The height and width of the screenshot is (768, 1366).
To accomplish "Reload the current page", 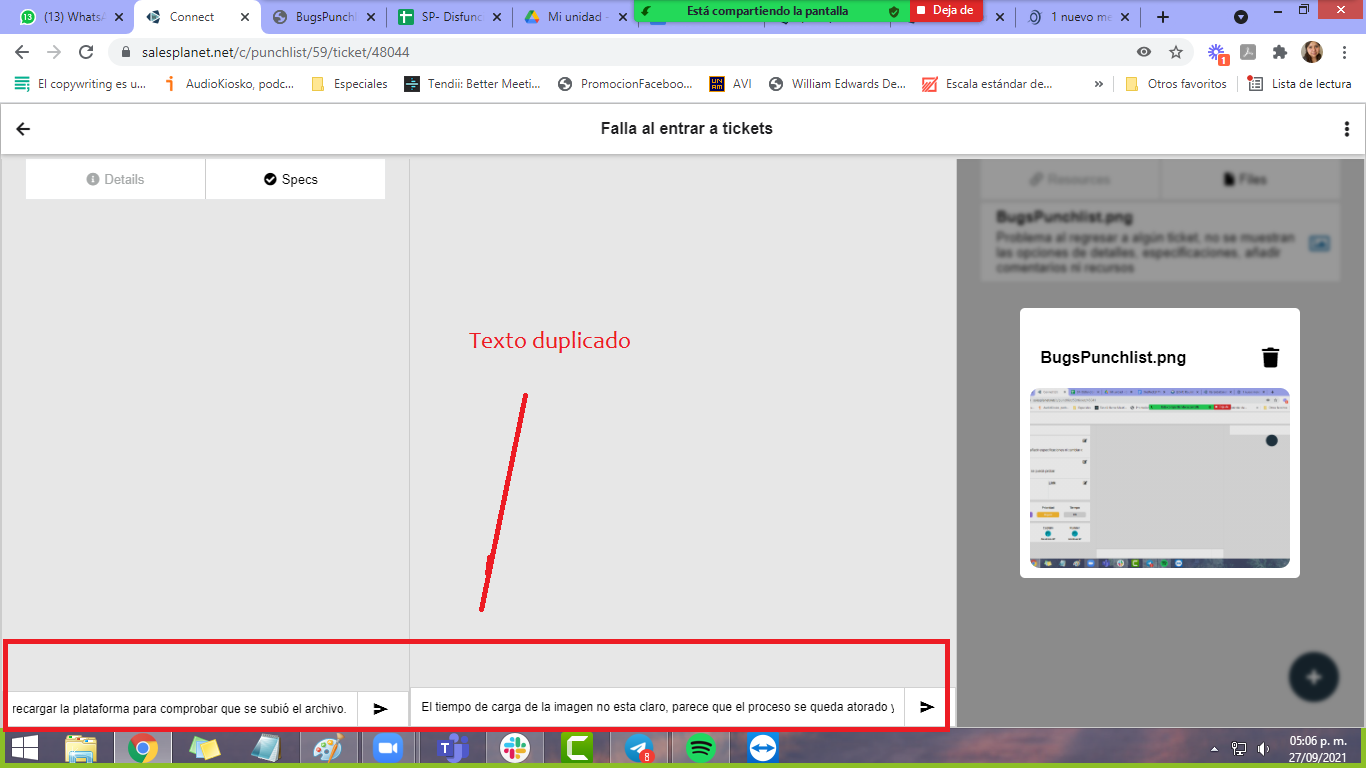I will point(86,52).
